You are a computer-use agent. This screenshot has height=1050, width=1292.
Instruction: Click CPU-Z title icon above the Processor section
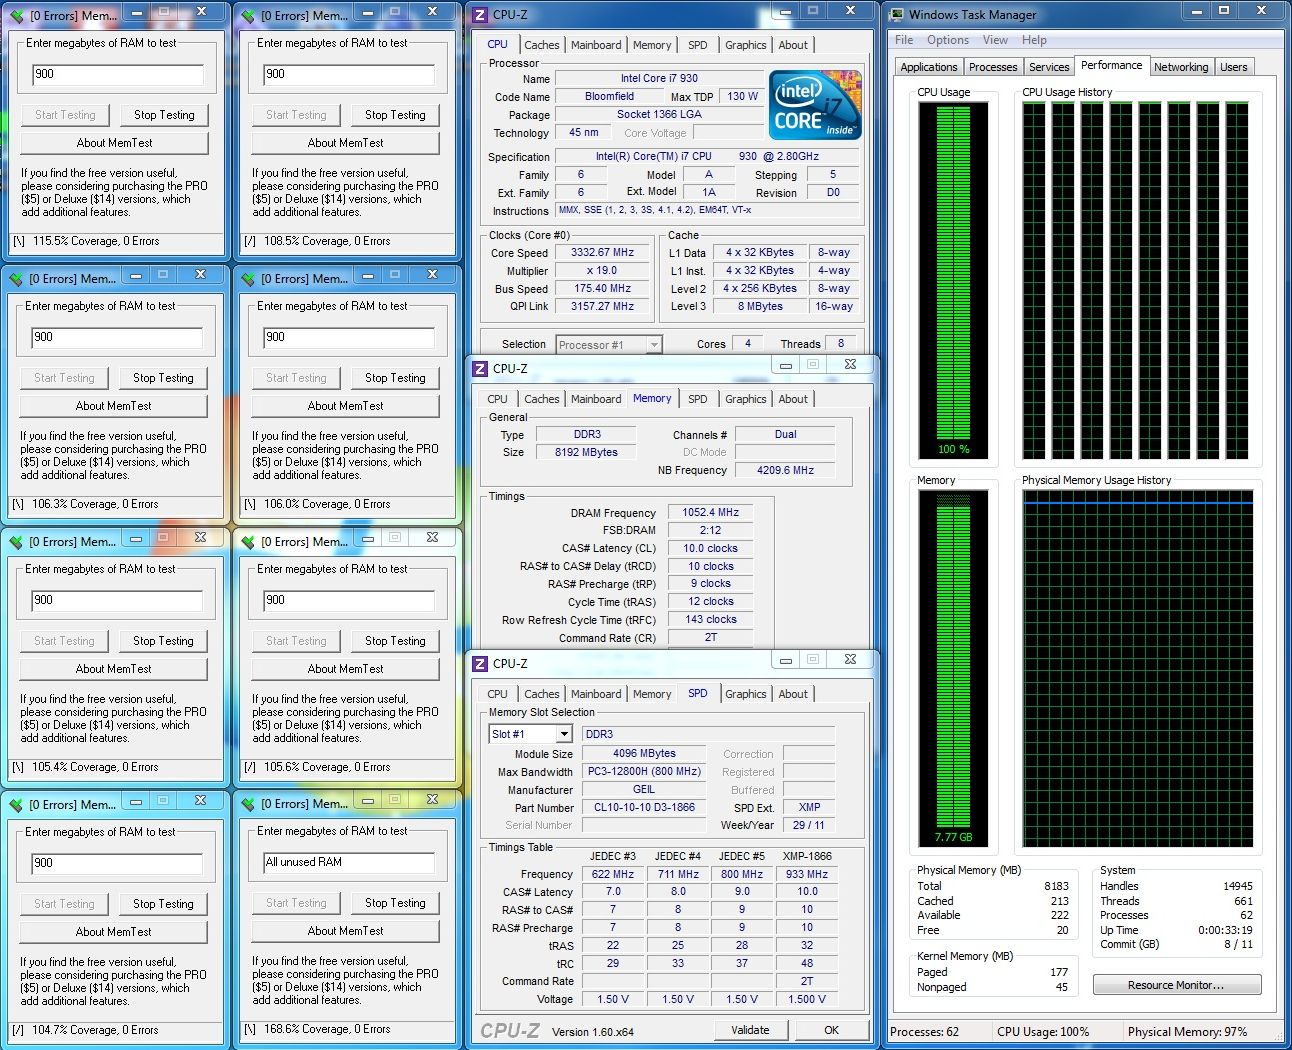(480, 14)
